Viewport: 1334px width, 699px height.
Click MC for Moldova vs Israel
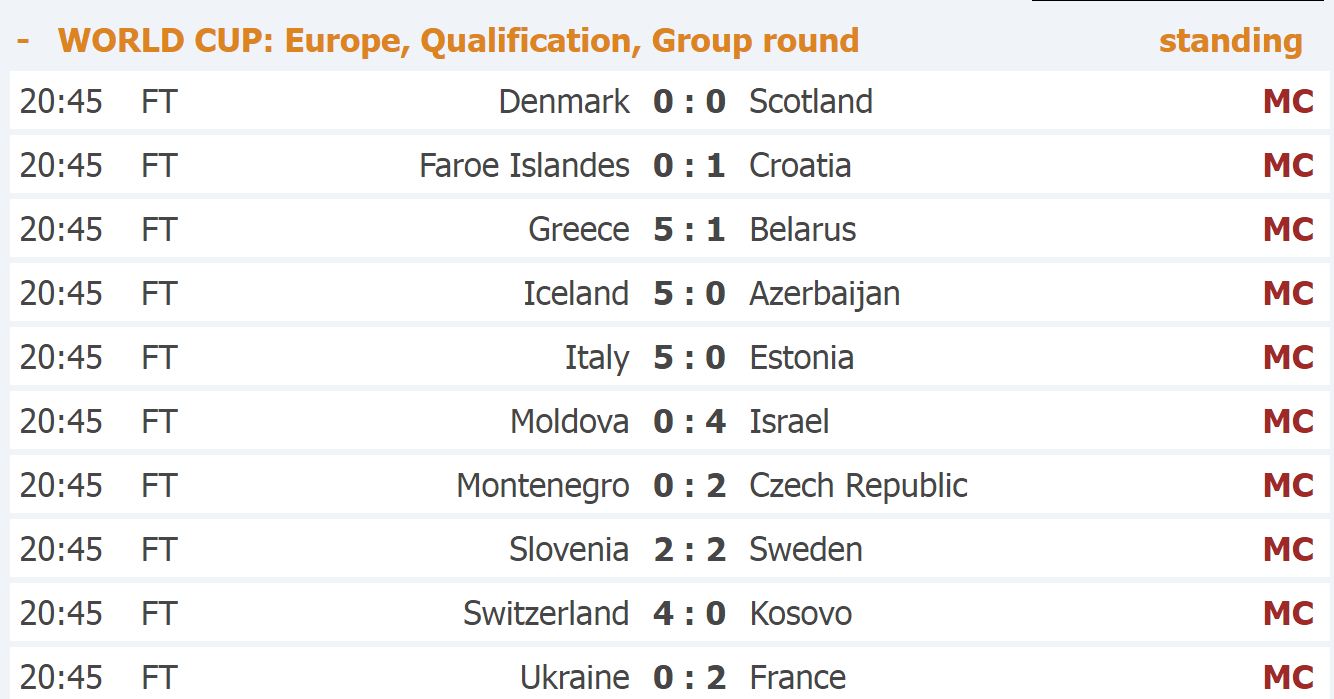tap(1288, 421)
